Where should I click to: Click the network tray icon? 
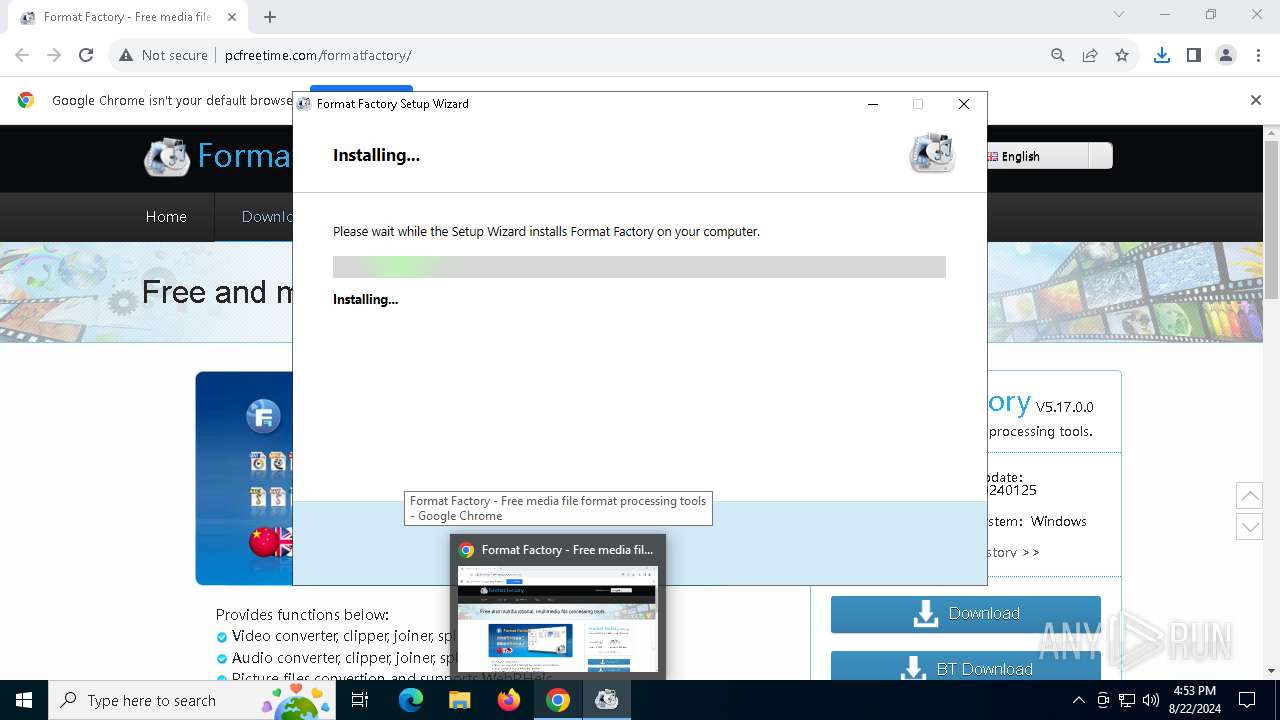(1127, 700)
